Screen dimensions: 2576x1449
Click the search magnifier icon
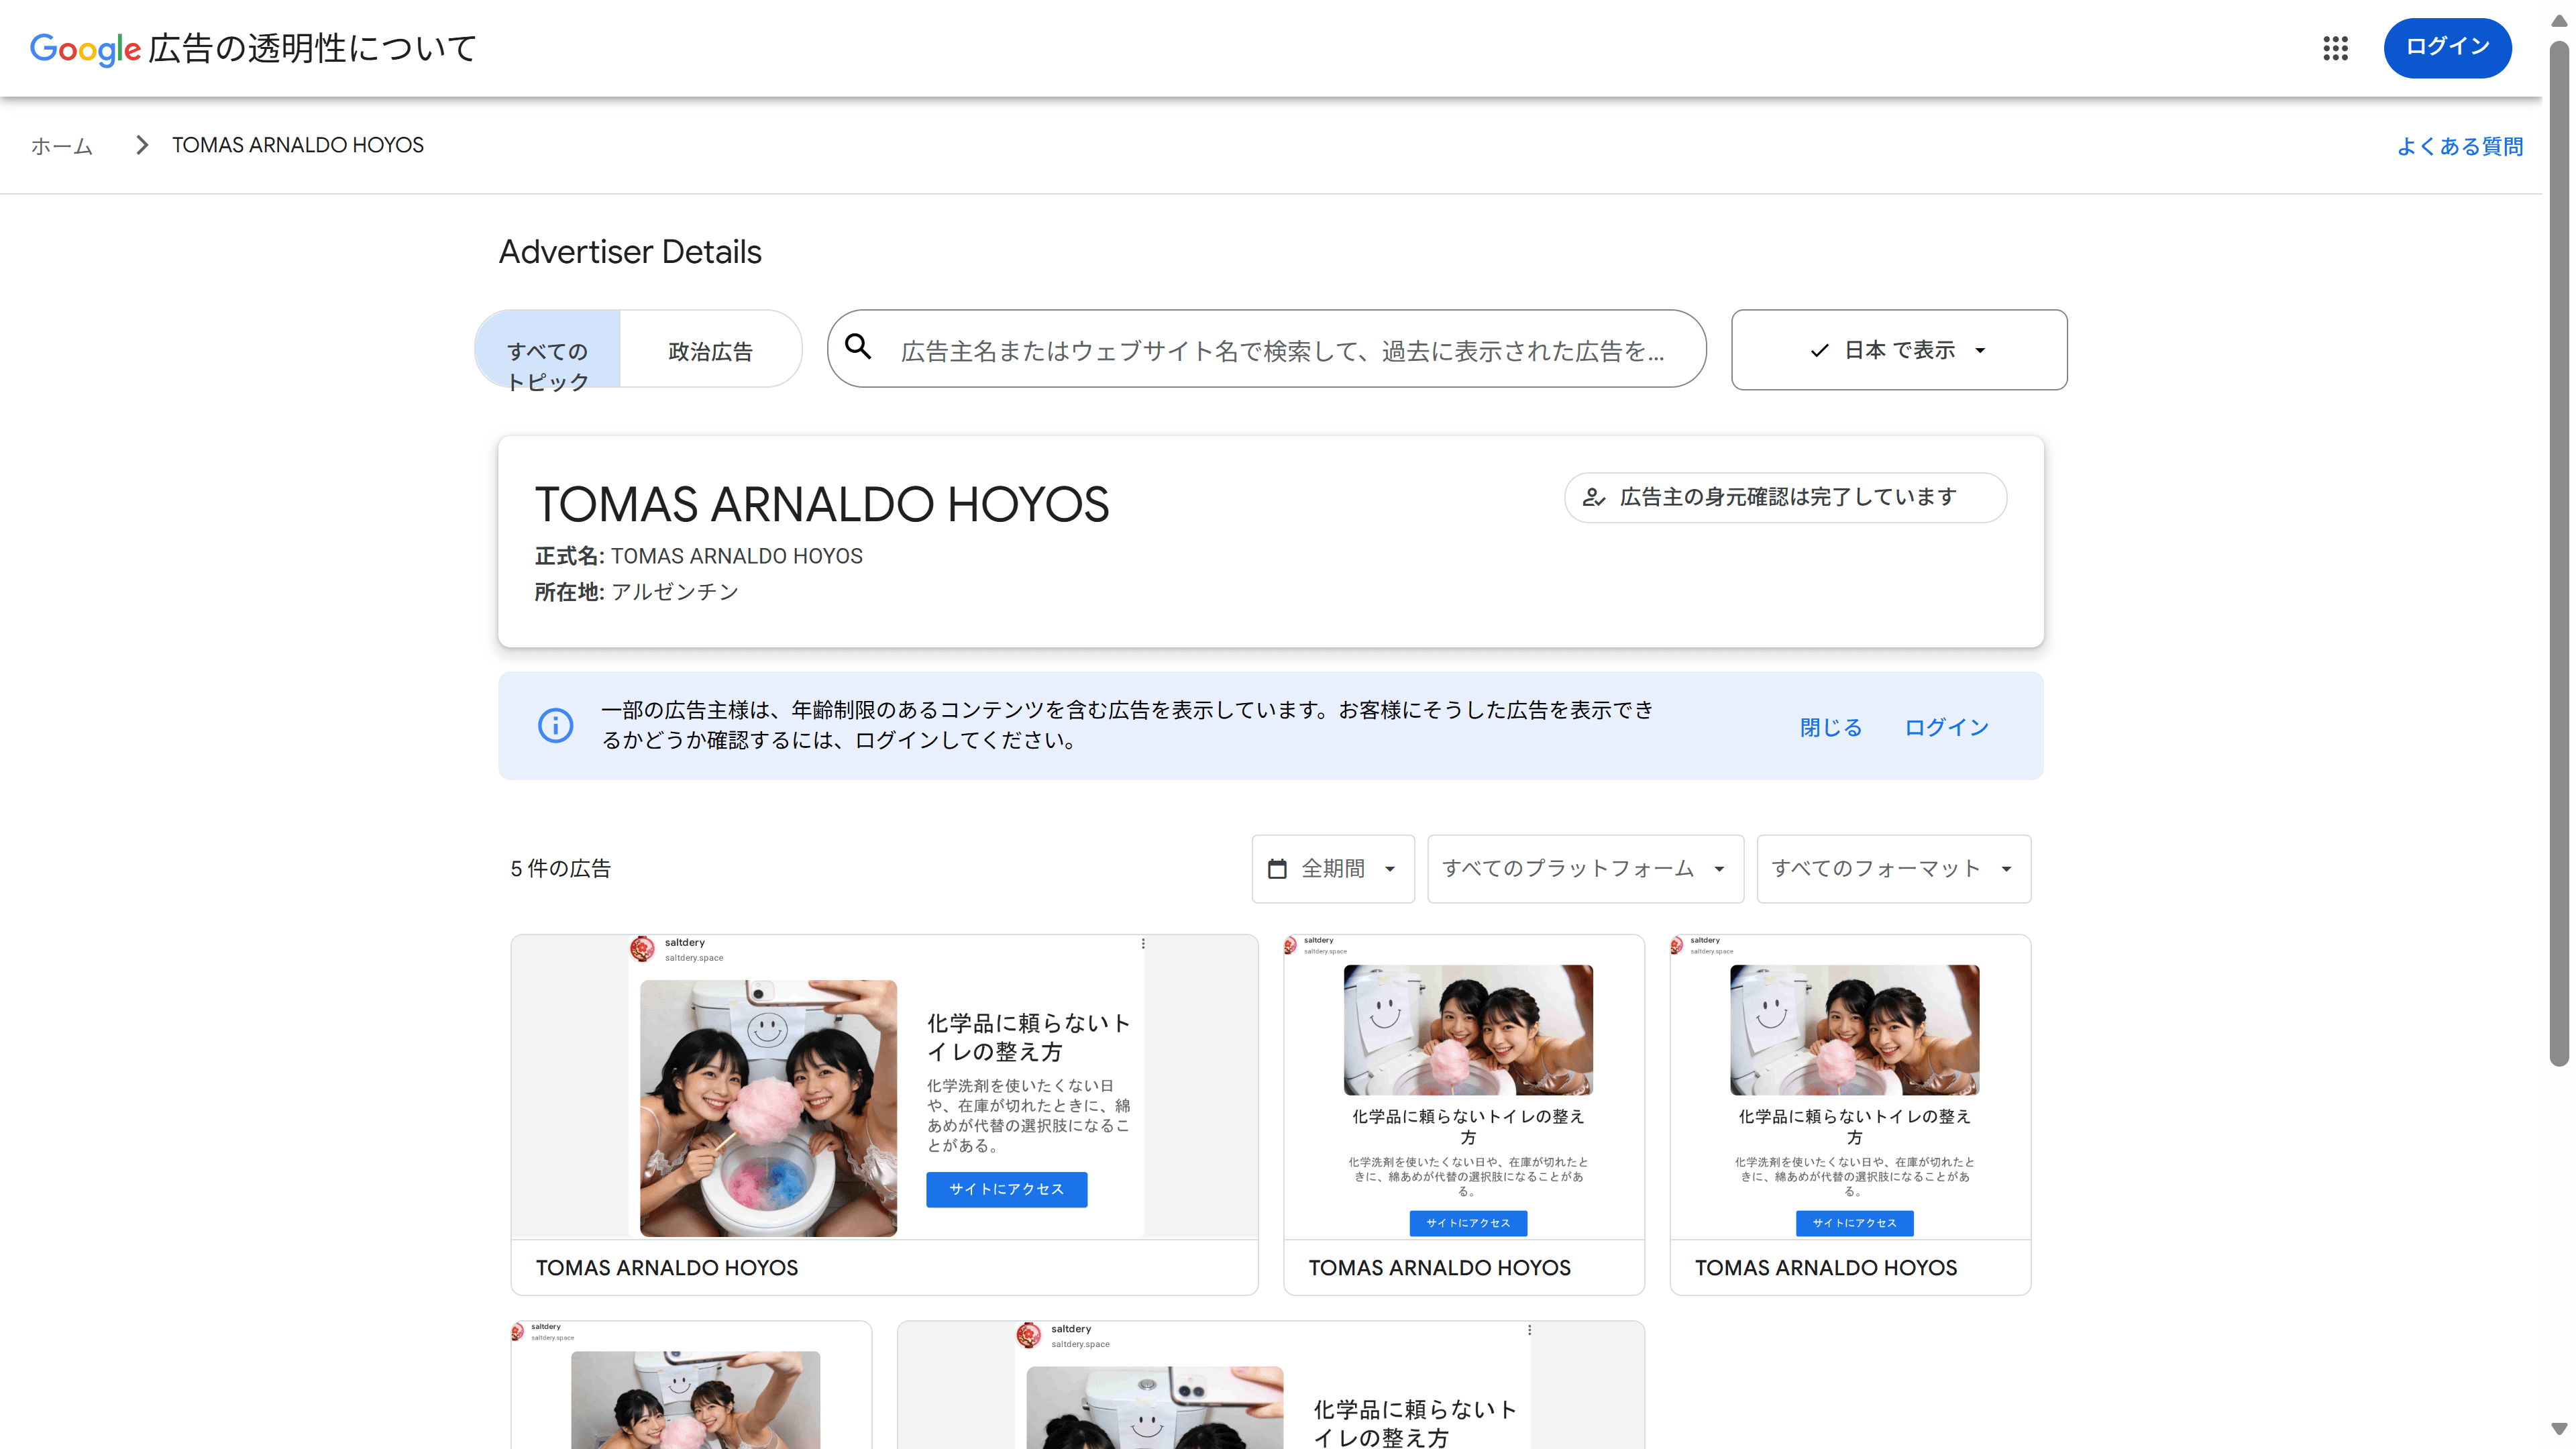click(x=858, y=348)
